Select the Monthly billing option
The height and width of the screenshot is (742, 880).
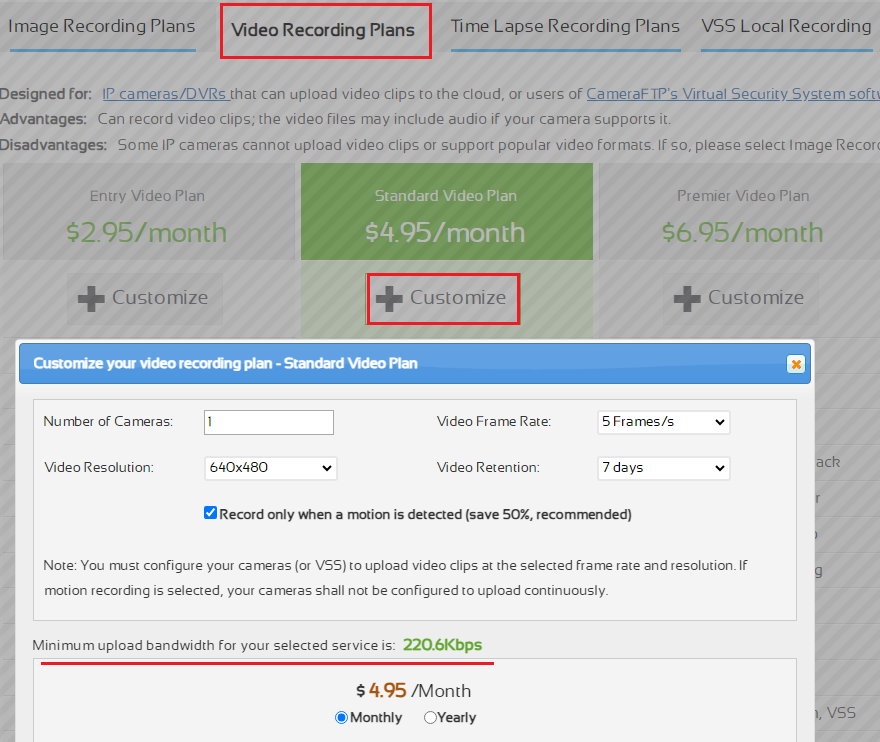point(341,717)
